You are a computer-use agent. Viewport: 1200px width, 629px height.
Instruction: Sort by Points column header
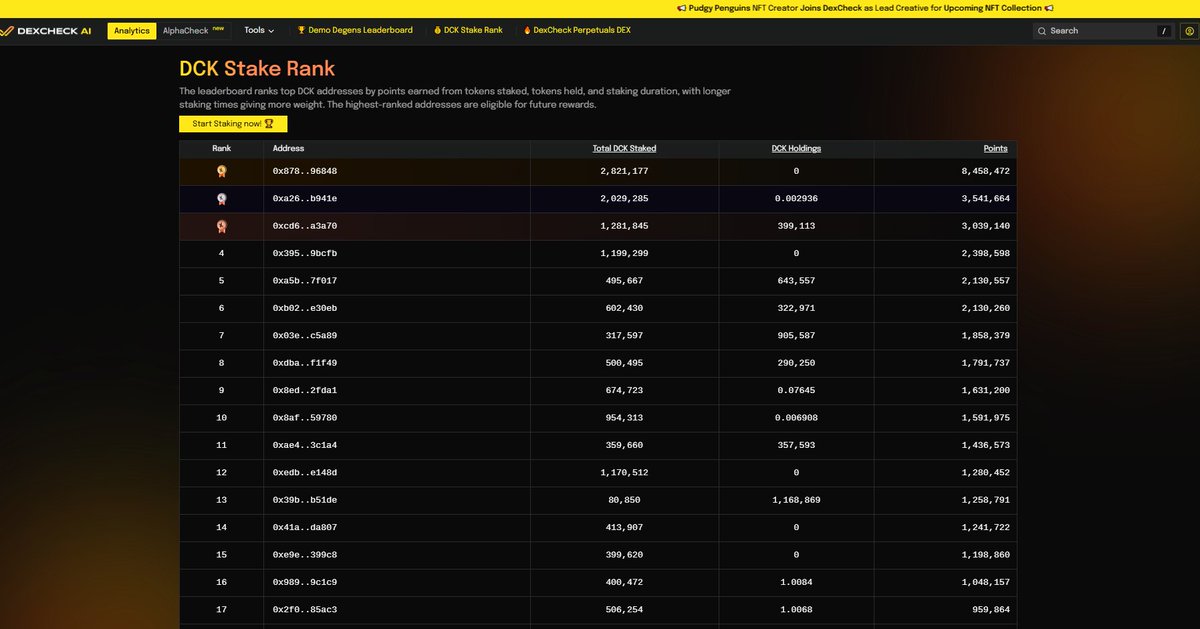(995, 148)
